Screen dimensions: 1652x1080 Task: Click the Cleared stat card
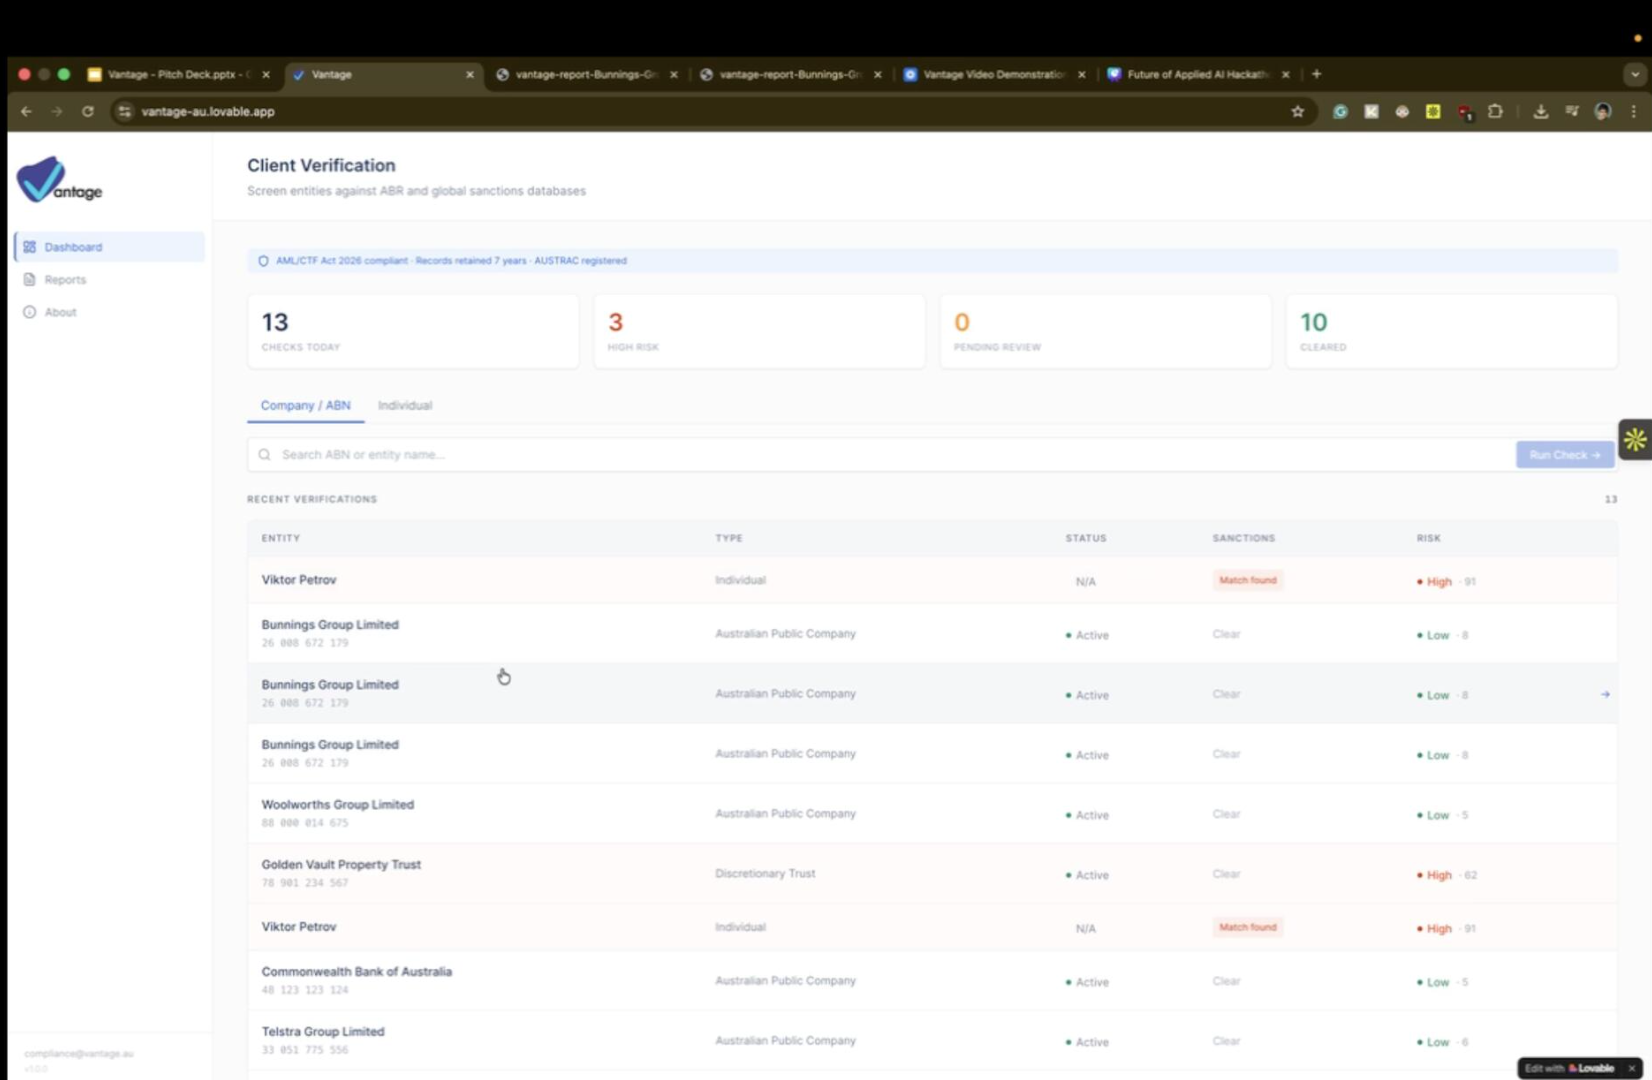click(x=1451, y=331)
